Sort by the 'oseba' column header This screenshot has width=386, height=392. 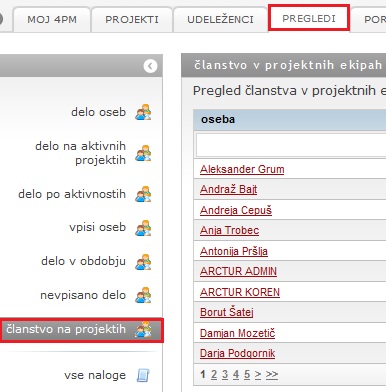218,119
